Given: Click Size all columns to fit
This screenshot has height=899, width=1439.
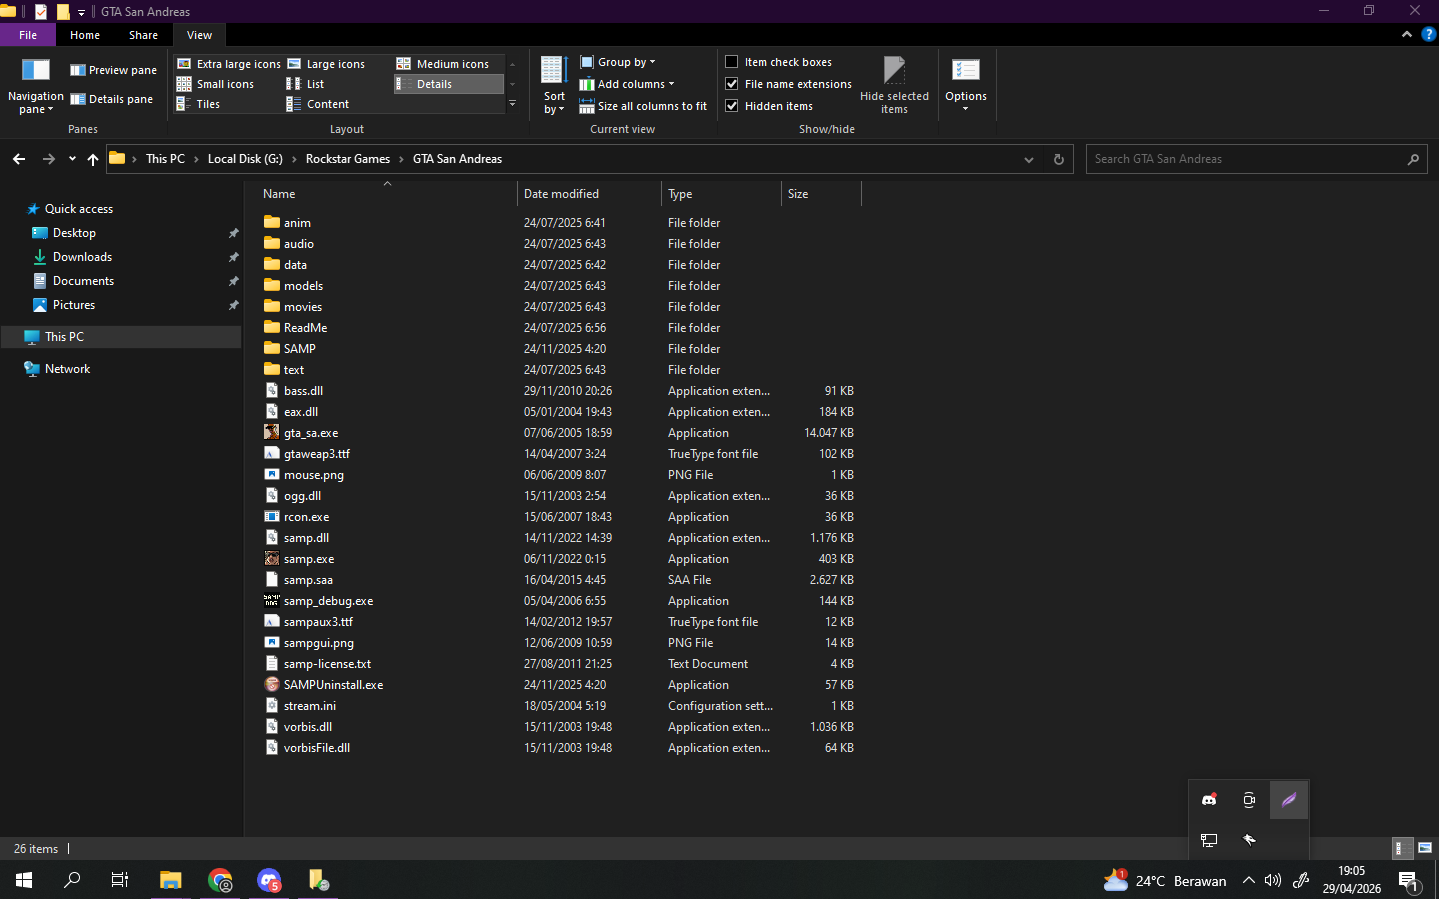Looking at the screenshot, I should click(643, 106).
